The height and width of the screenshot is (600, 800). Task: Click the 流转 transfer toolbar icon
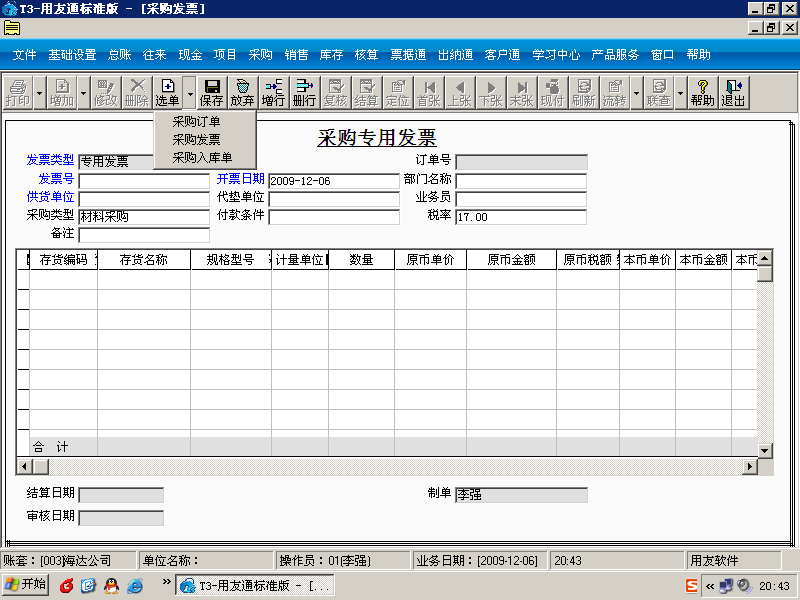[x=614, y=92]
